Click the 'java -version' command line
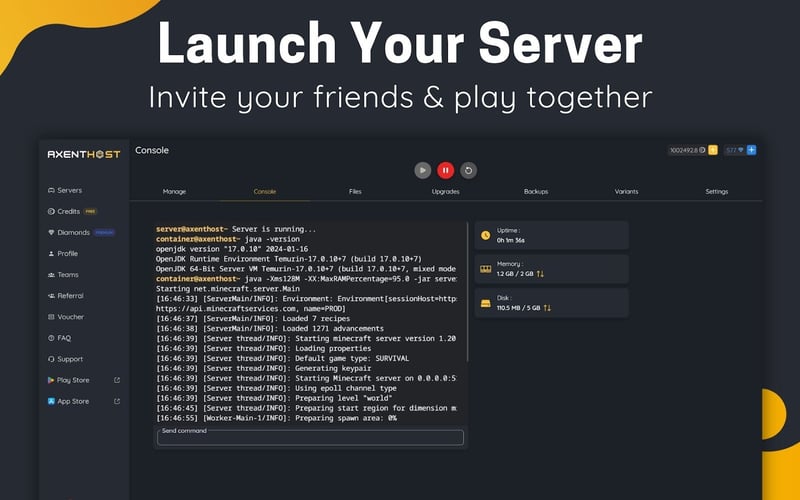 pos(228,239)
